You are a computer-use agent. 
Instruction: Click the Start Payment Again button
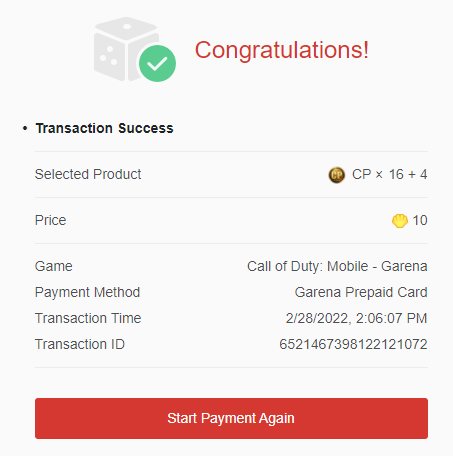(x=231, y=418)
